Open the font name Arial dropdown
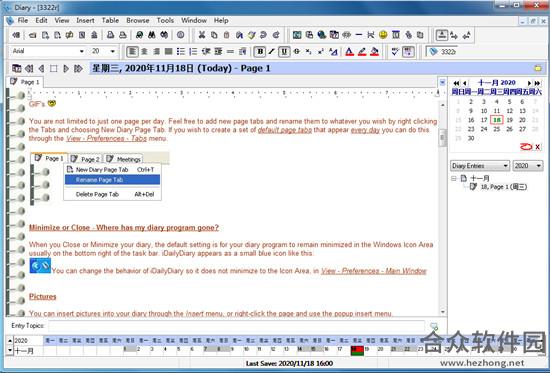This screenshot has width=550, height=373. point(82,51)
